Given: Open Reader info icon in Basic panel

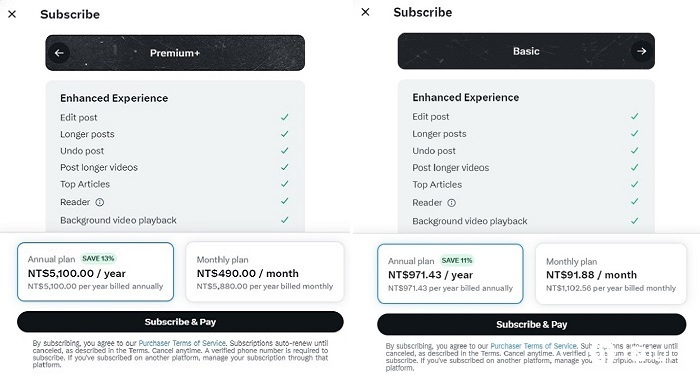Looking at the screenshot, I should 451,203.
